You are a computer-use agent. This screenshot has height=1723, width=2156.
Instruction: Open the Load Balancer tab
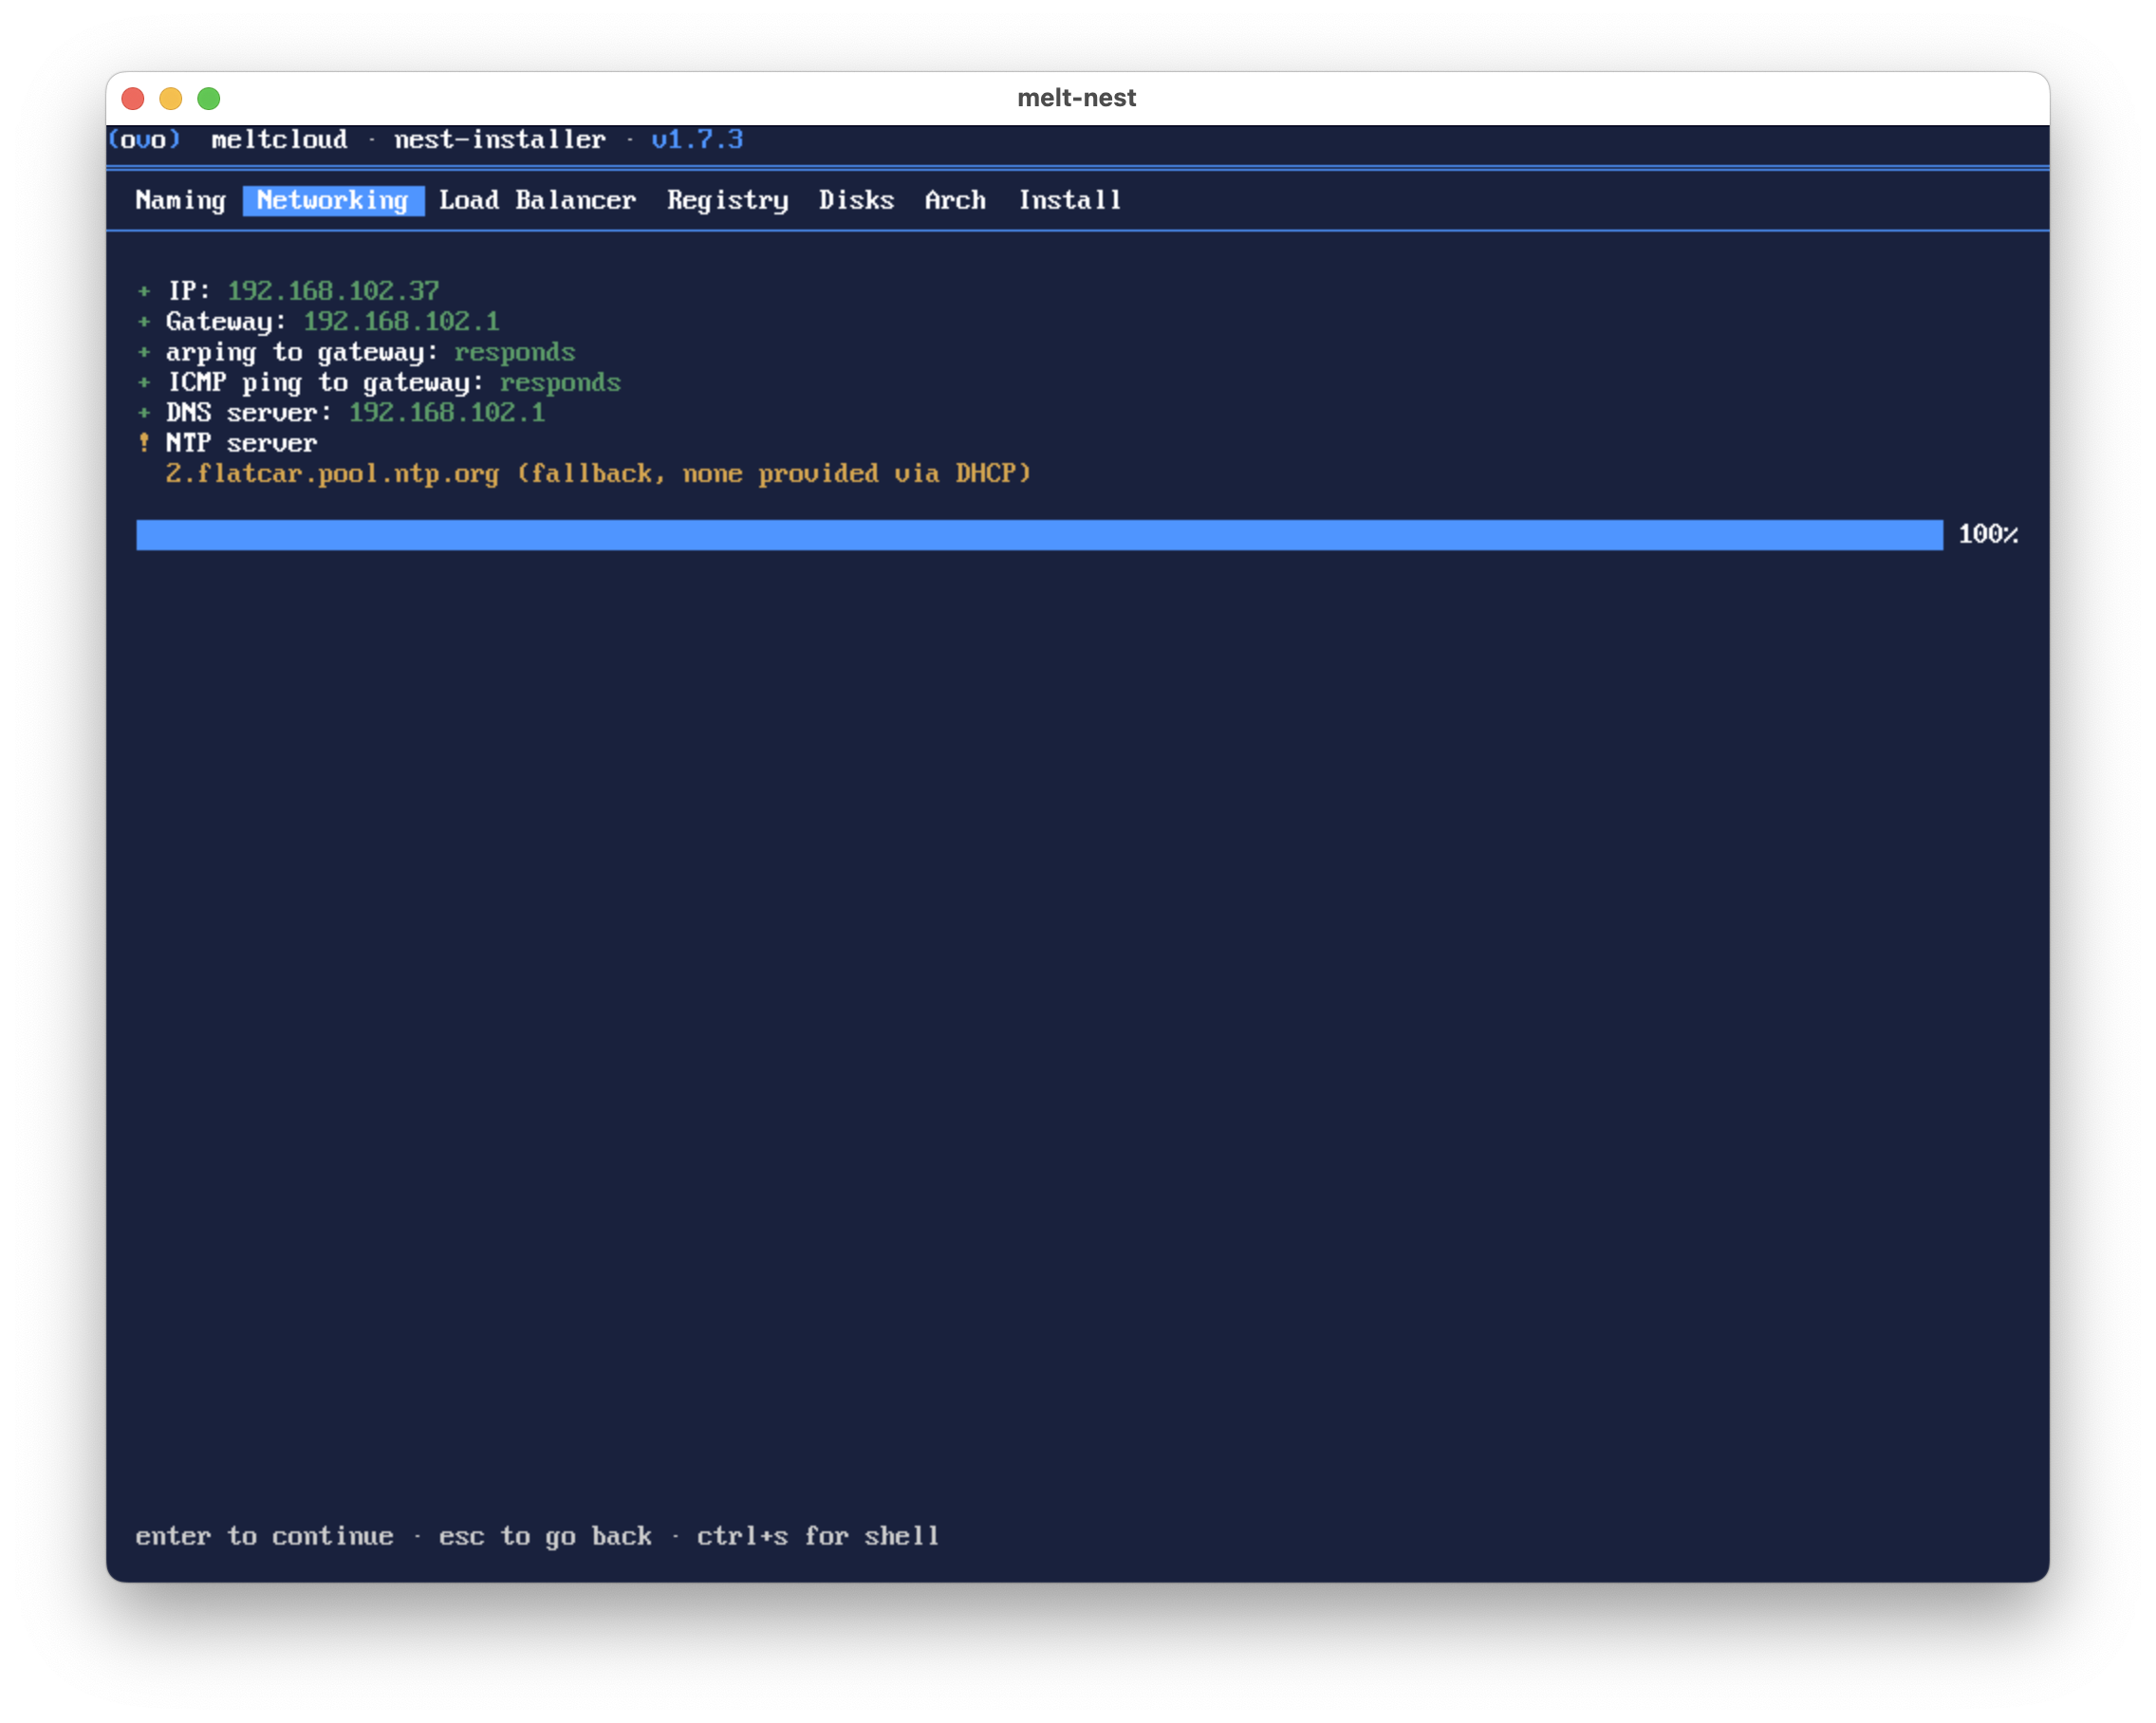(x=537, y=200)
